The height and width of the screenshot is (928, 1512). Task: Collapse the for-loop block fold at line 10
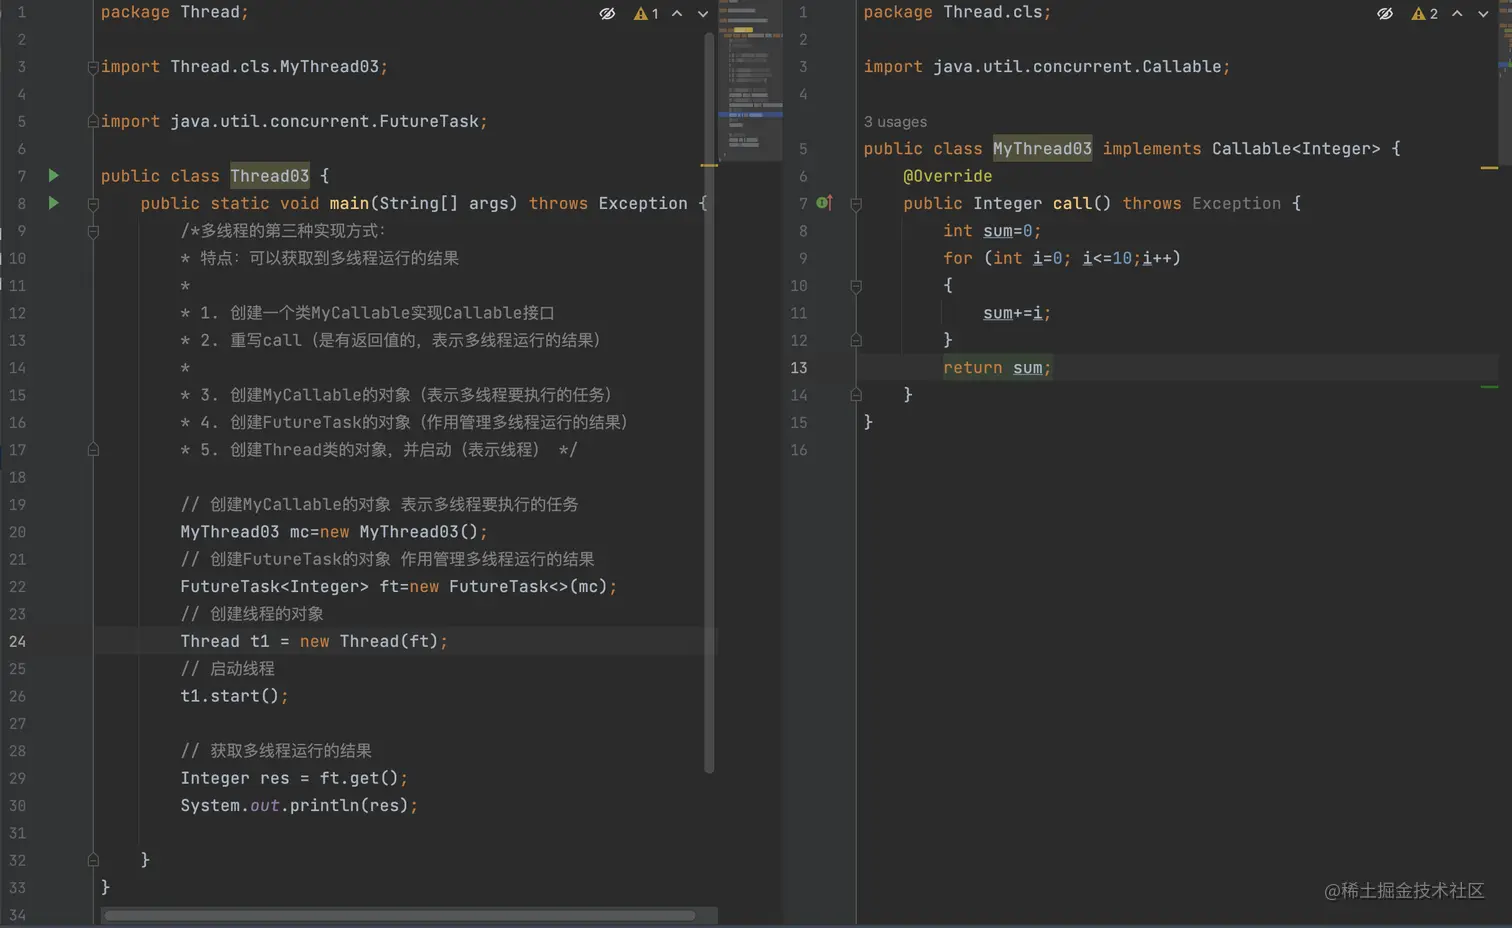coord(856,286)
